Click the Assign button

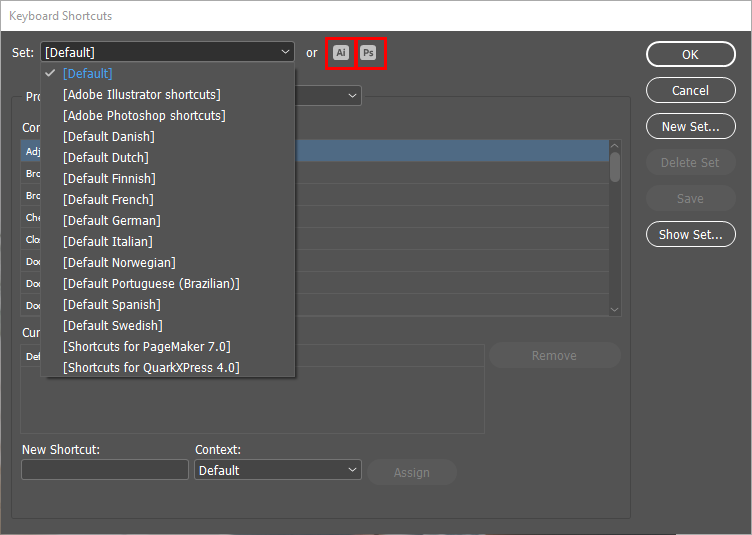click(x=411, y=472)
